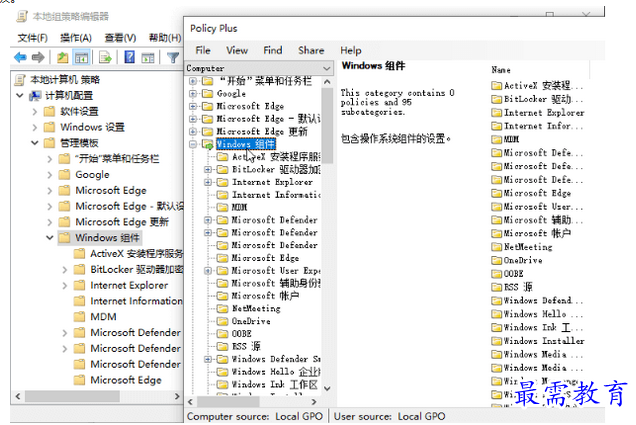Select Windows Hello 企业版 in Policy Plus tree

click(276, 371)
